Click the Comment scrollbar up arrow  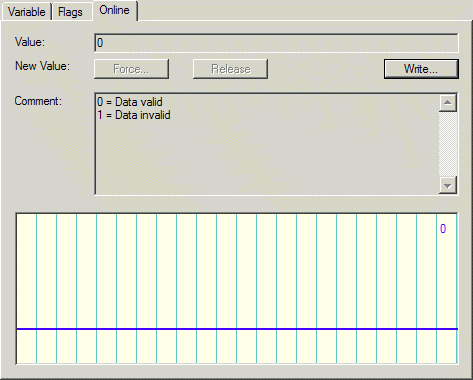pos(447,103)
